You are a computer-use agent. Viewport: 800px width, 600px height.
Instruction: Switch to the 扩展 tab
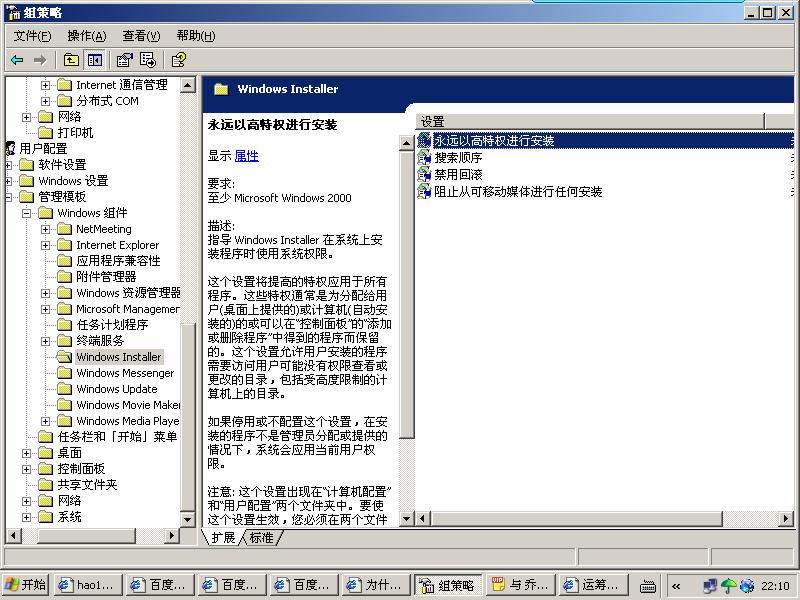(223, 537)
